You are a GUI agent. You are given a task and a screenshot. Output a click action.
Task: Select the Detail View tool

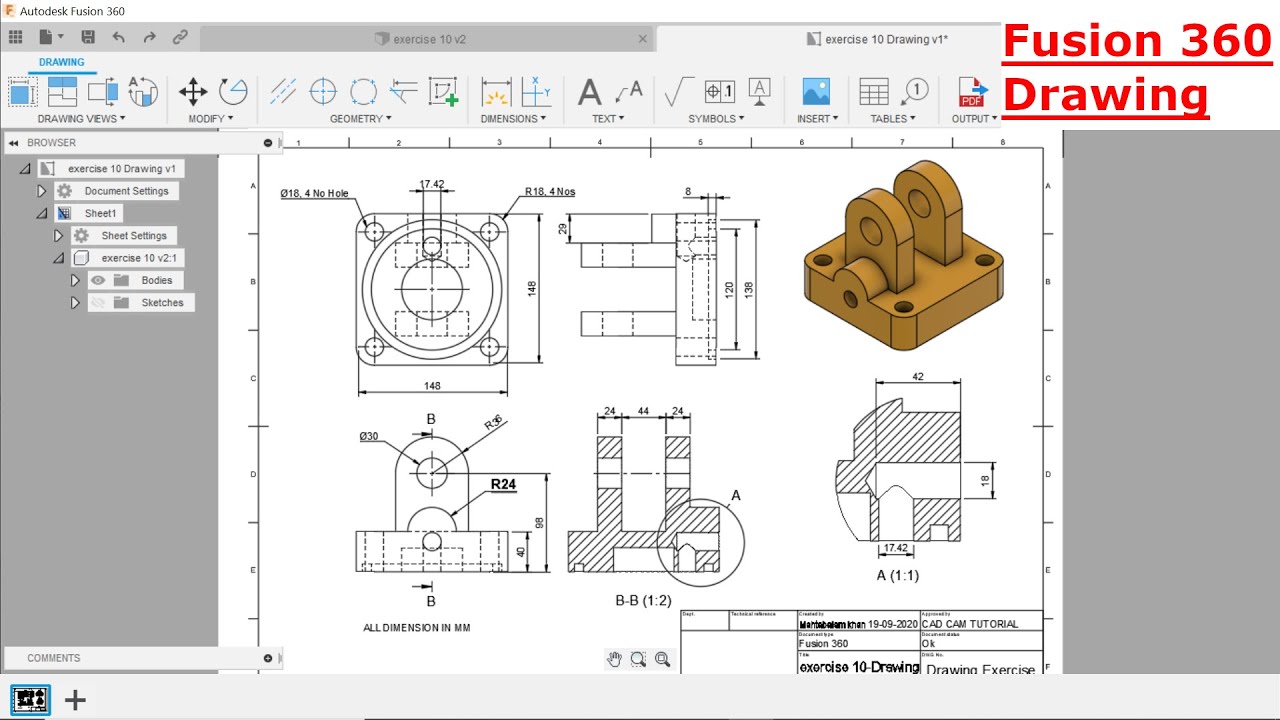coord(143,92)
